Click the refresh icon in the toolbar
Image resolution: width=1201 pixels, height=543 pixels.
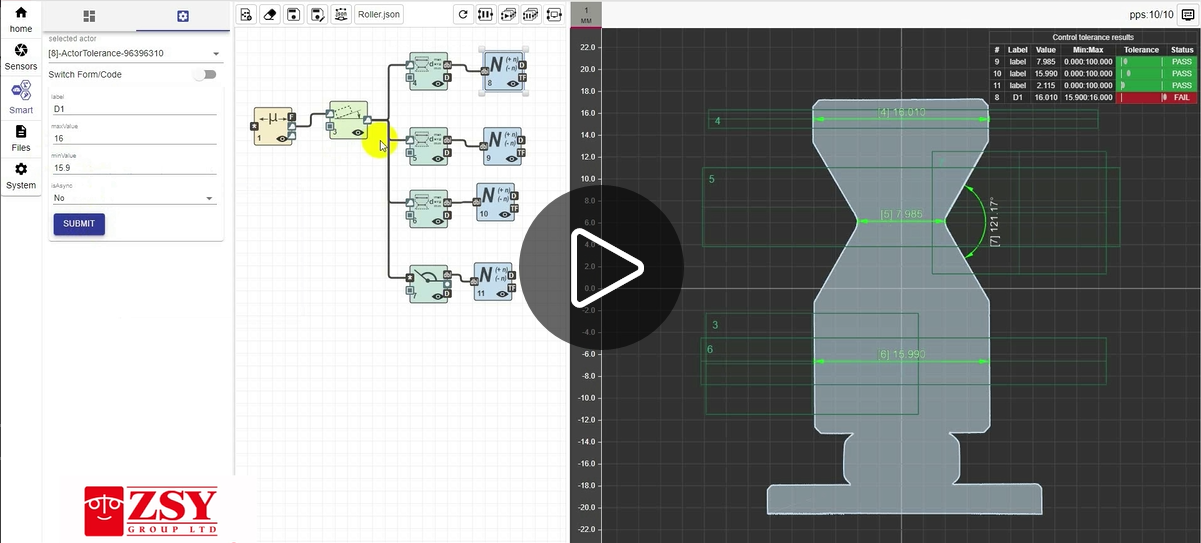click(x=462, y=15)
